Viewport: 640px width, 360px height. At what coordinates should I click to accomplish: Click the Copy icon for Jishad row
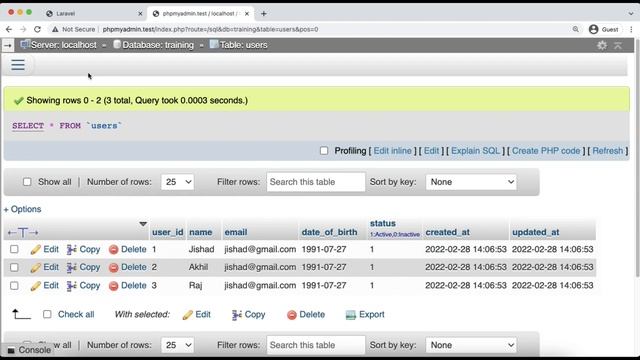[71, 249]
